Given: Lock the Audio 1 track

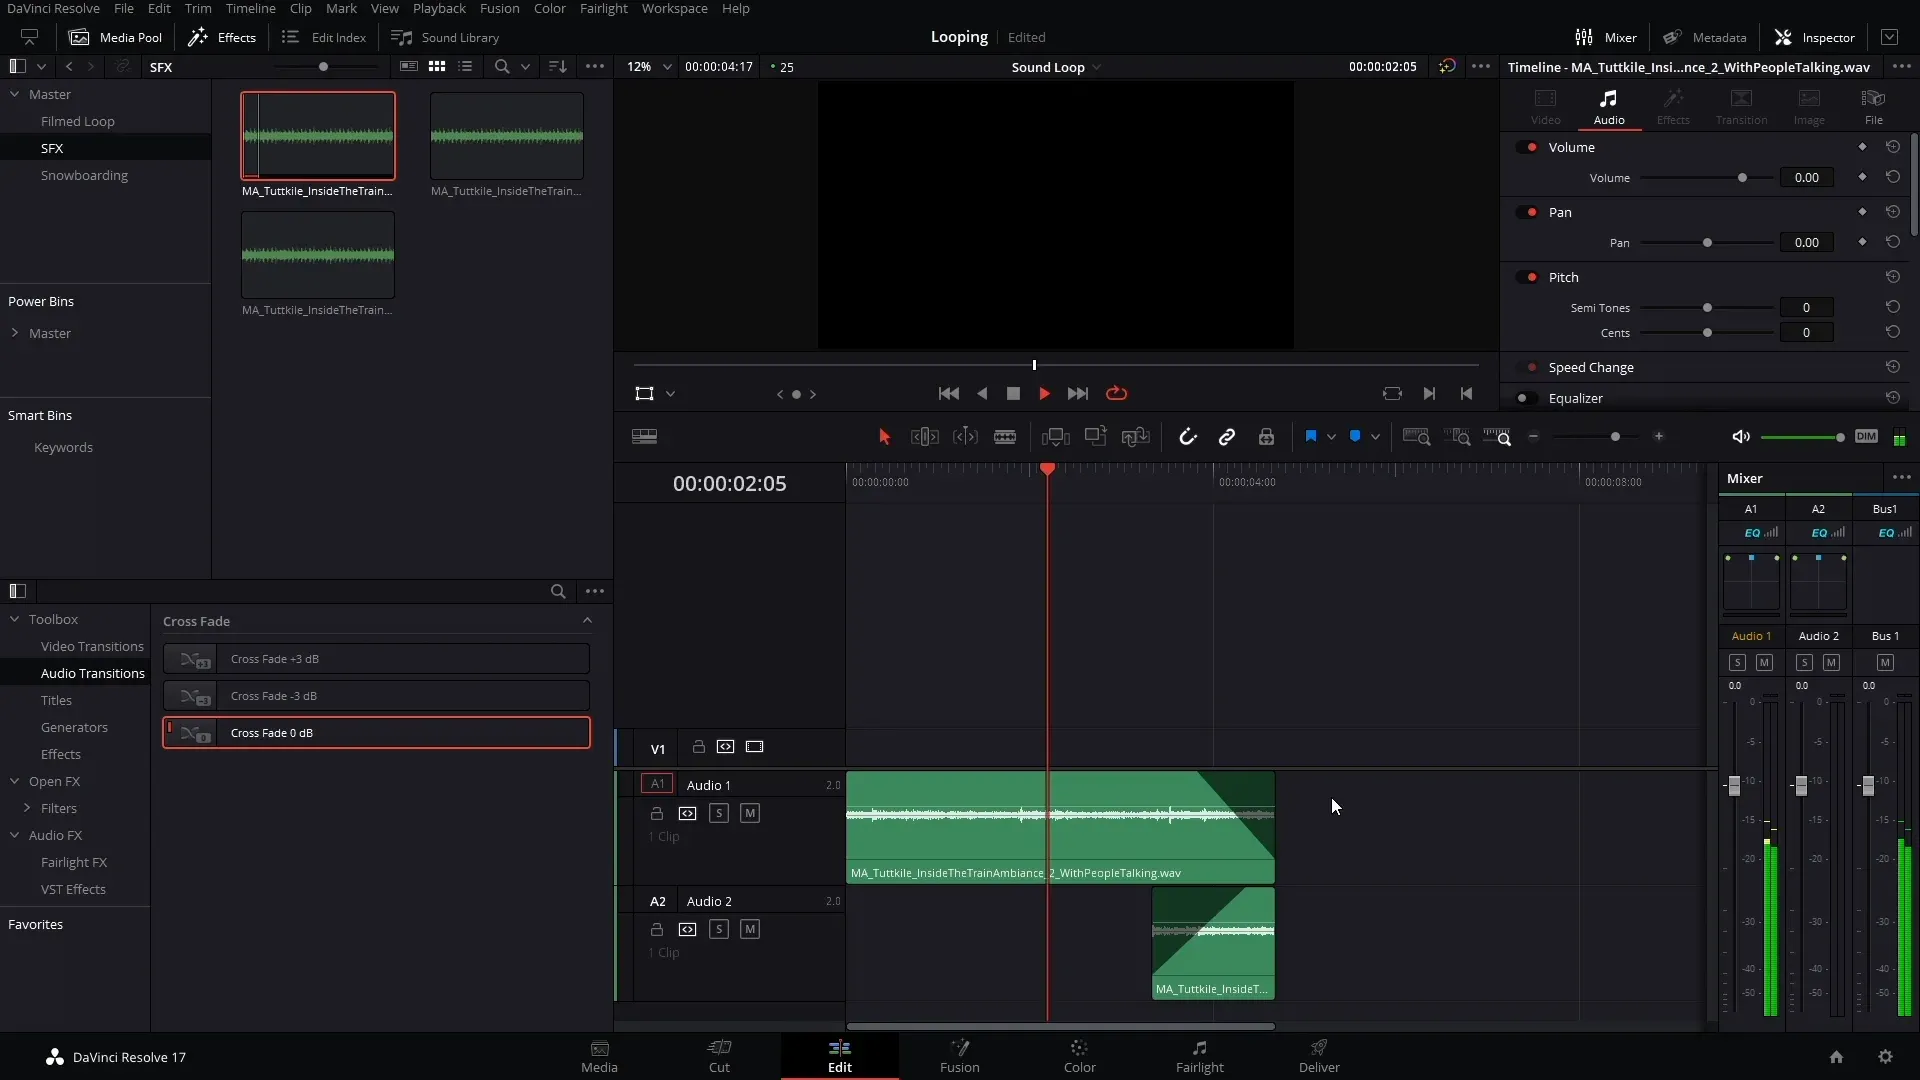Looking at the screenshot, I should click(x=657, y=814).
